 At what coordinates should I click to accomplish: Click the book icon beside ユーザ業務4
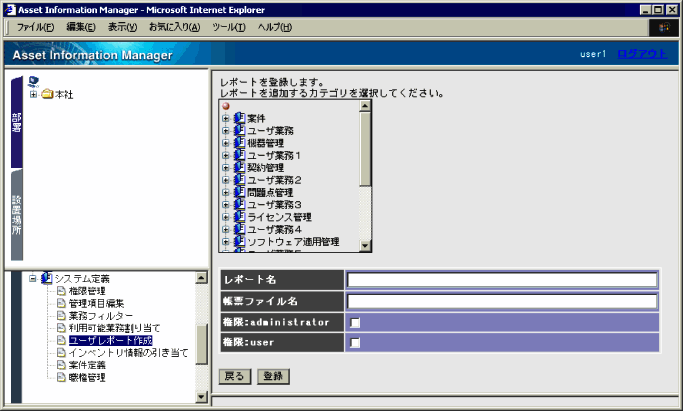pos(239,229)
